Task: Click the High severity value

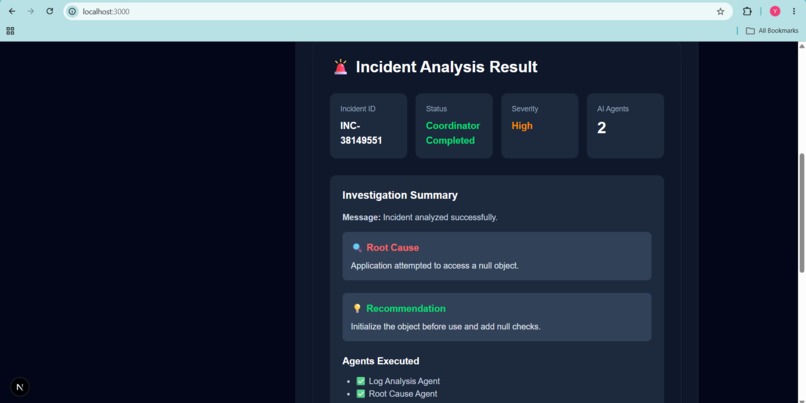Action: pyautogui.click(x=522, y=126)
